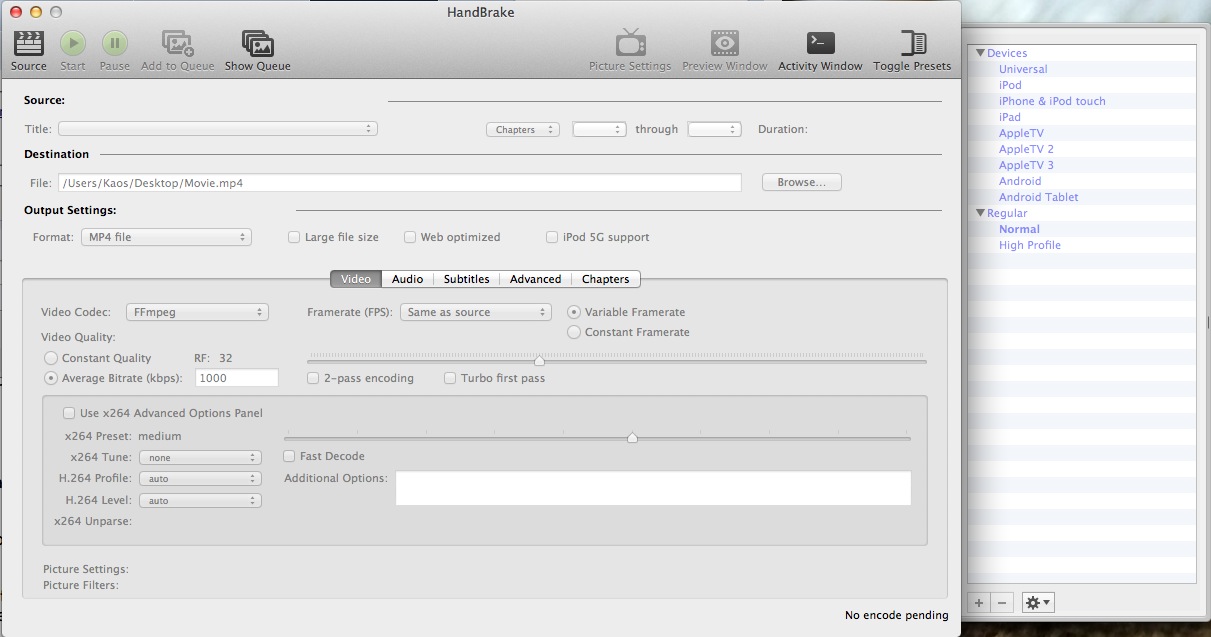
Task: Check Use x264 Advanced Options Panel
Action: (69, 413)
